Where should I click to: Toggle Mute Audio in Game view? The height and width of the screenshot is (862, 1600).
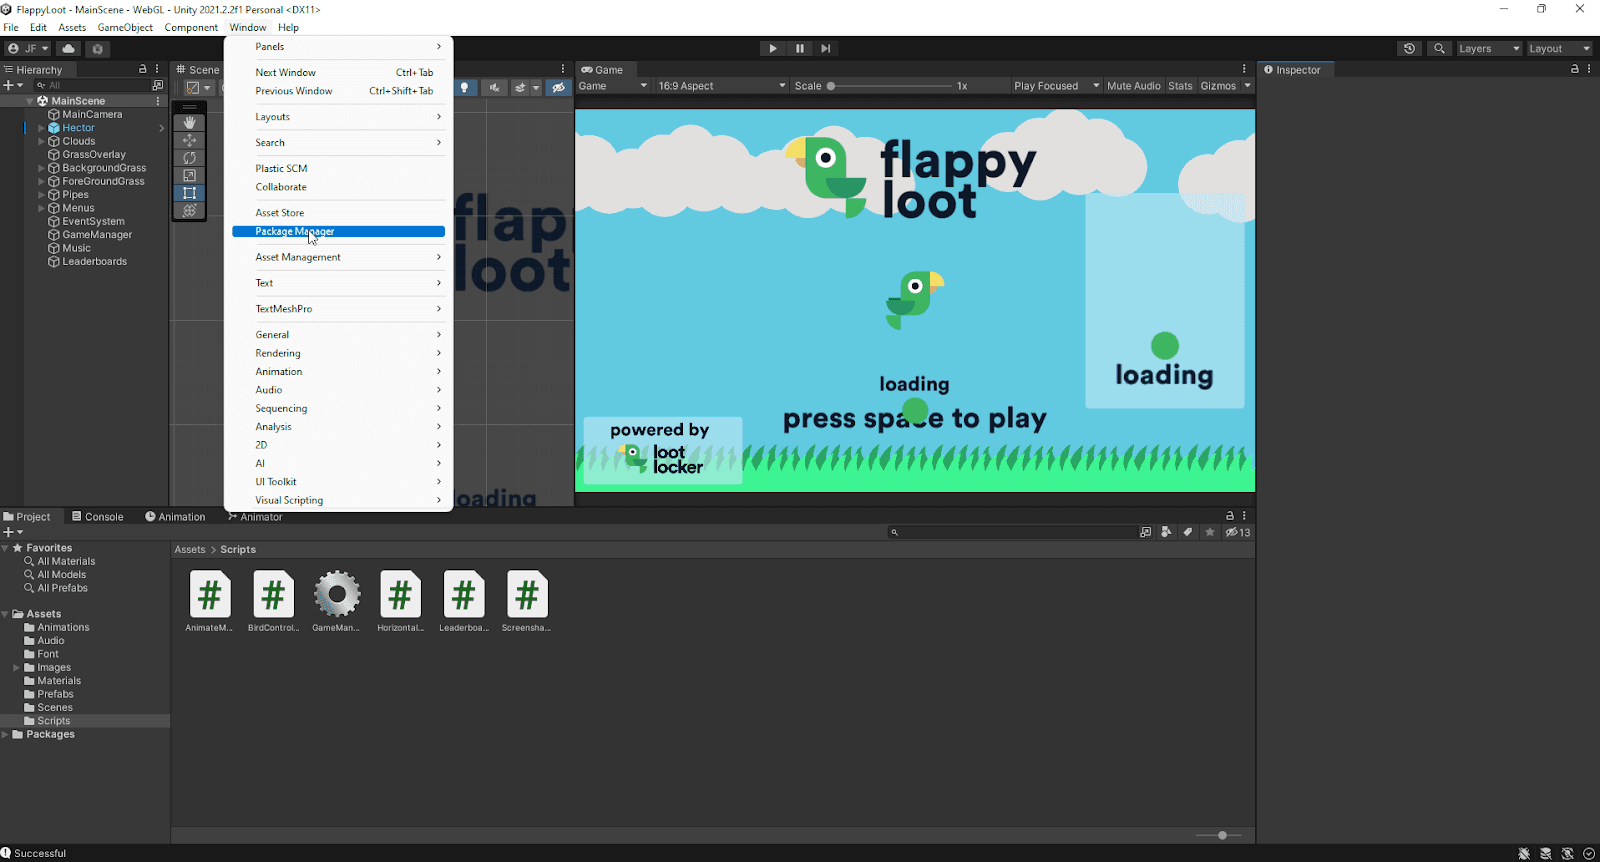[1133, 86]
